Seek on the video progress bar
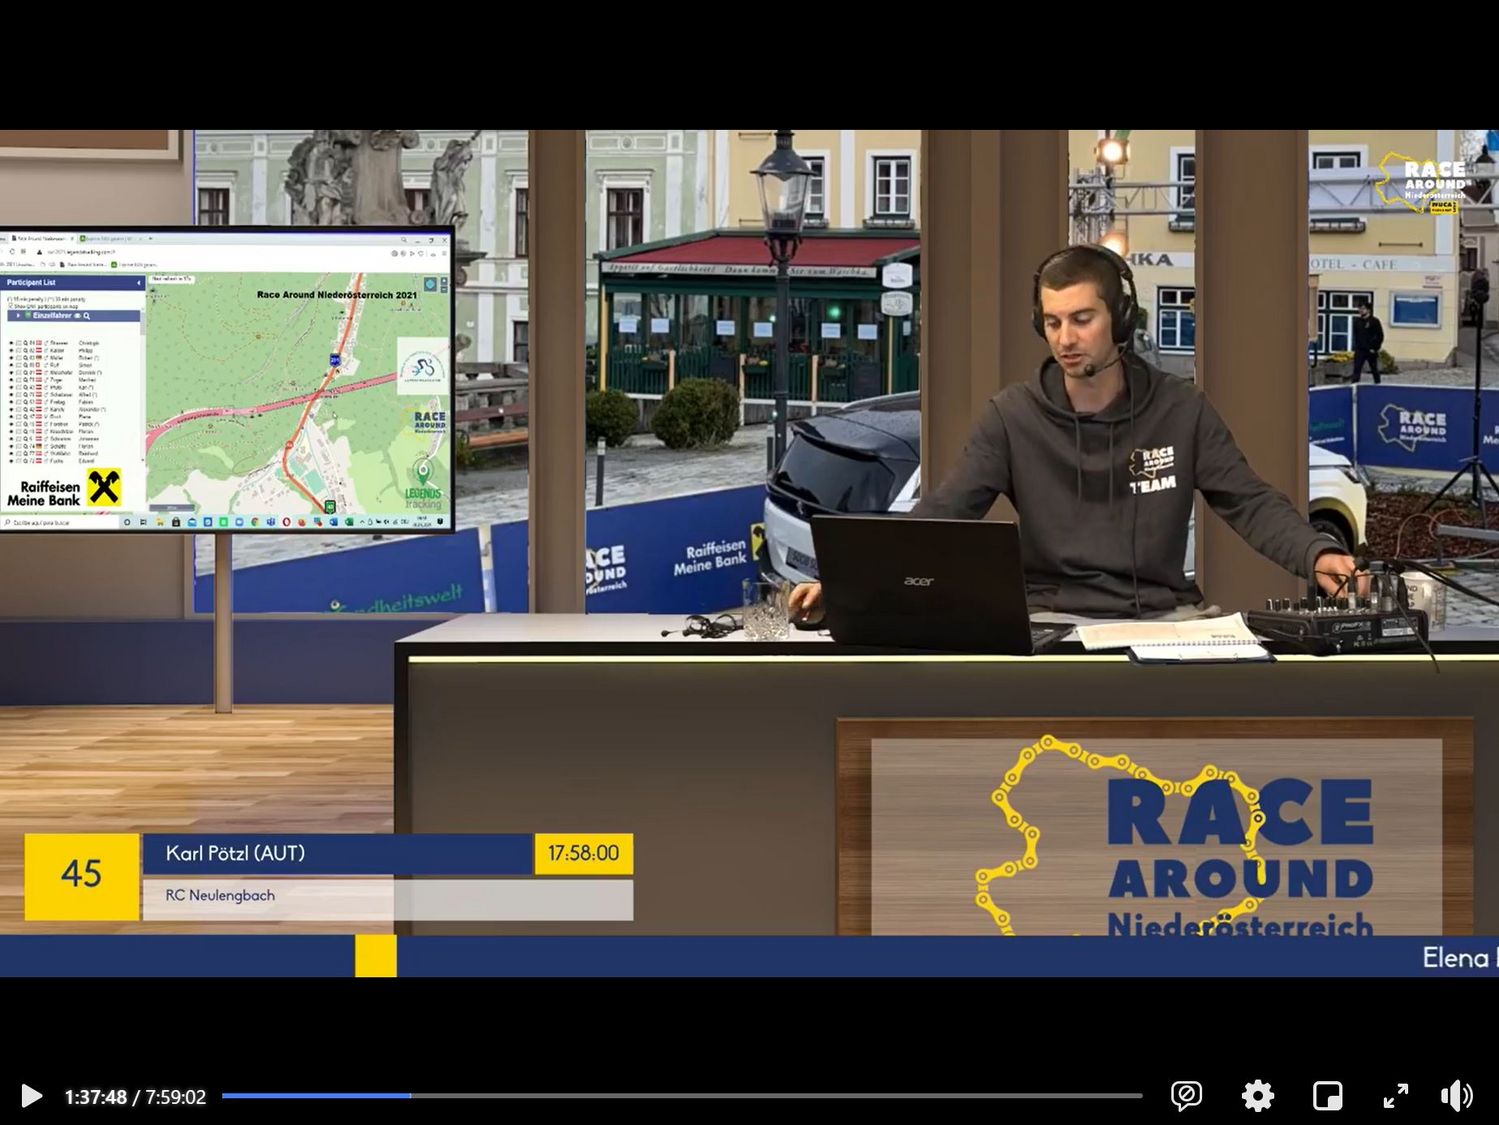Image resolution: width=1499 pixels, height=1125 pixels. 680,1096
